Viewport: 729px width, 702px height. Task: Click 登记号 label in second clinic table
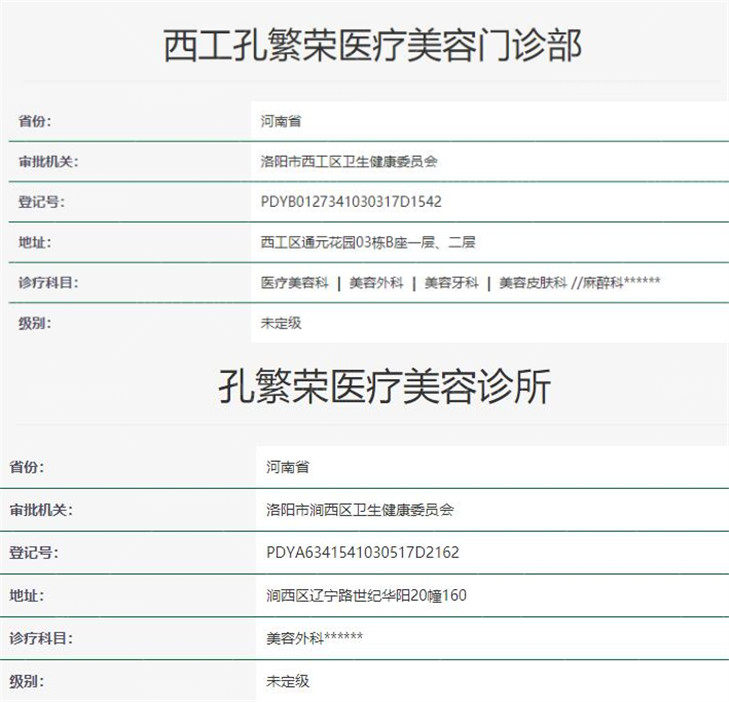pyautogui.click(x=33, y=552)
